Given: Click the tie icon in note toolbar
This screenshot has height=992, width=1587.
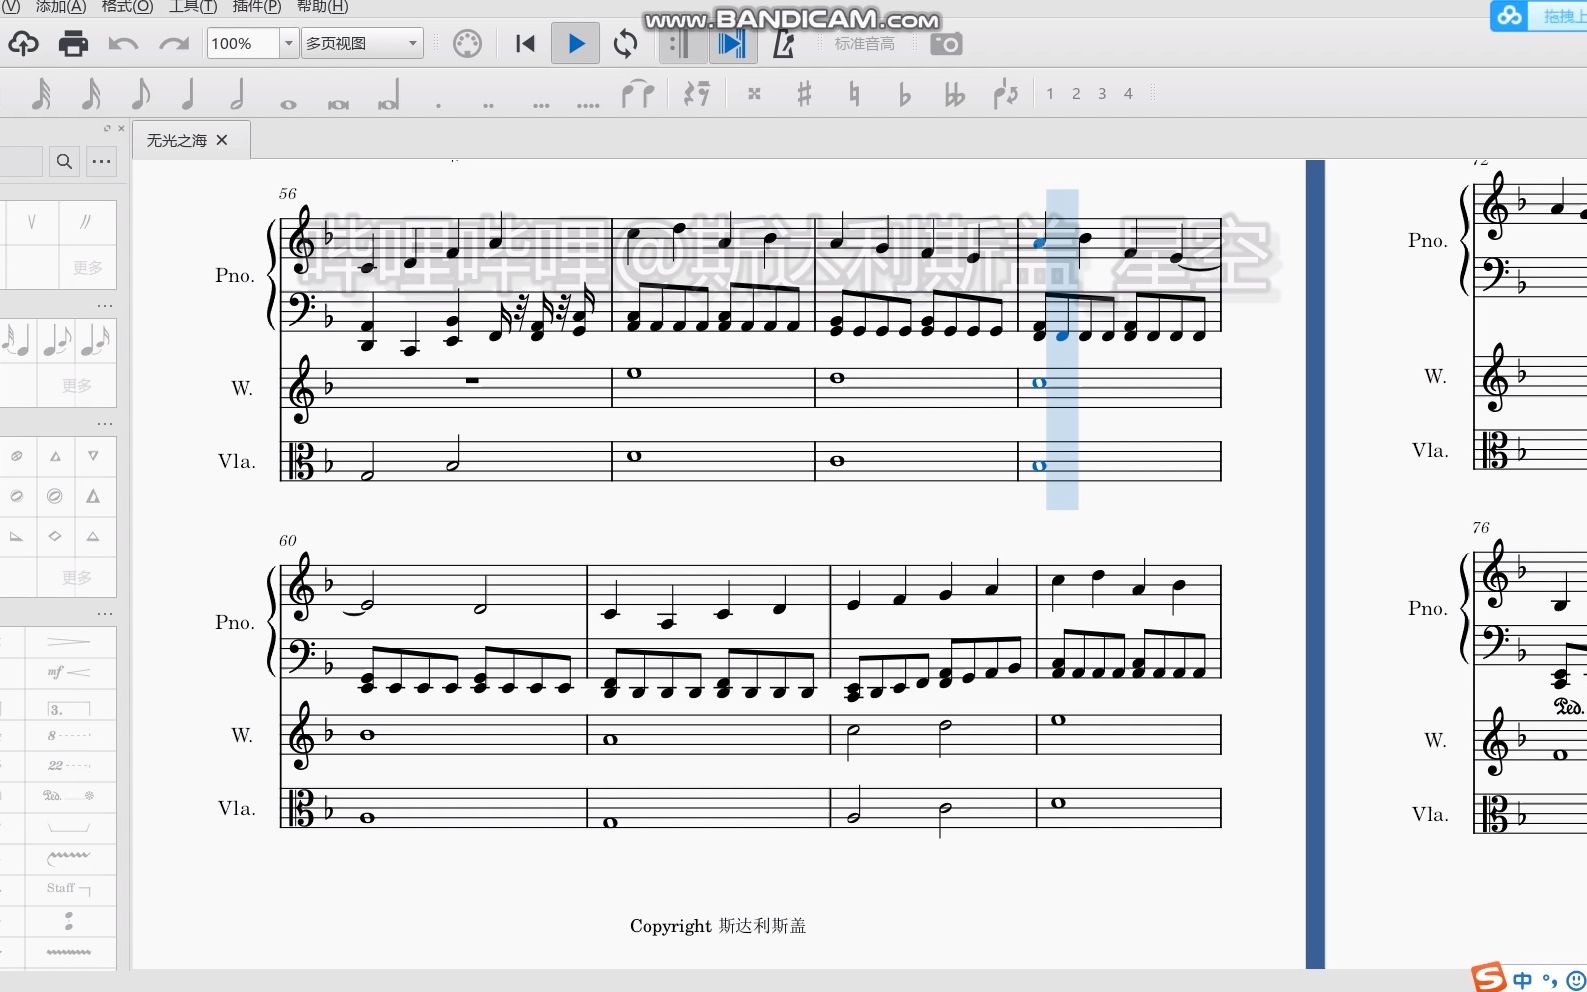Looking at the screenshot, I should click(x=637, y=94).
